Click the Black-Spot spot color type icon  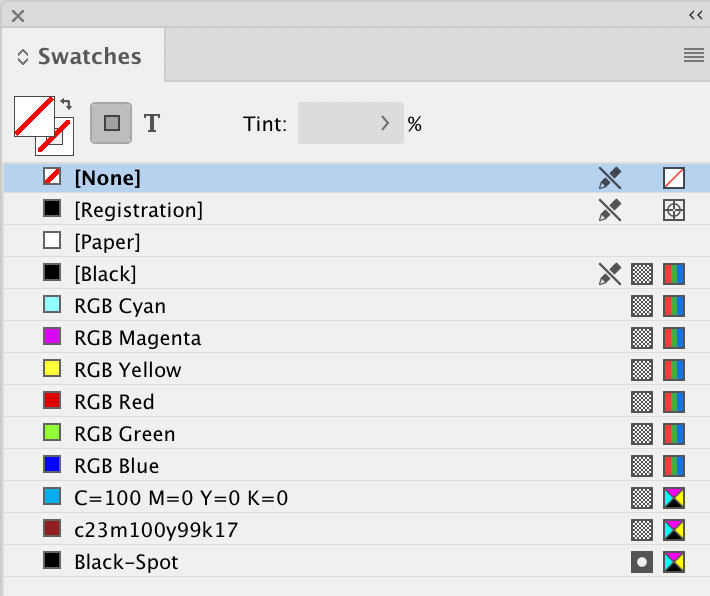pyautogui.click(x=643, y=562)
